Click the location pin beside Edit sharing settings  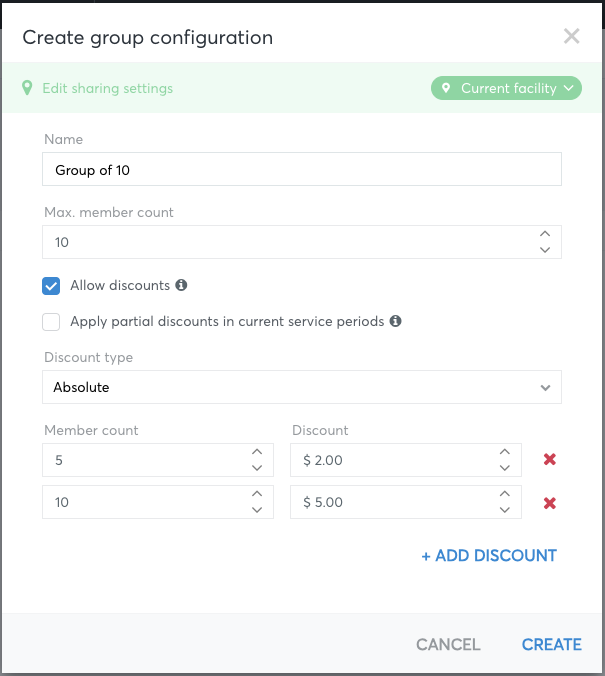27,88
